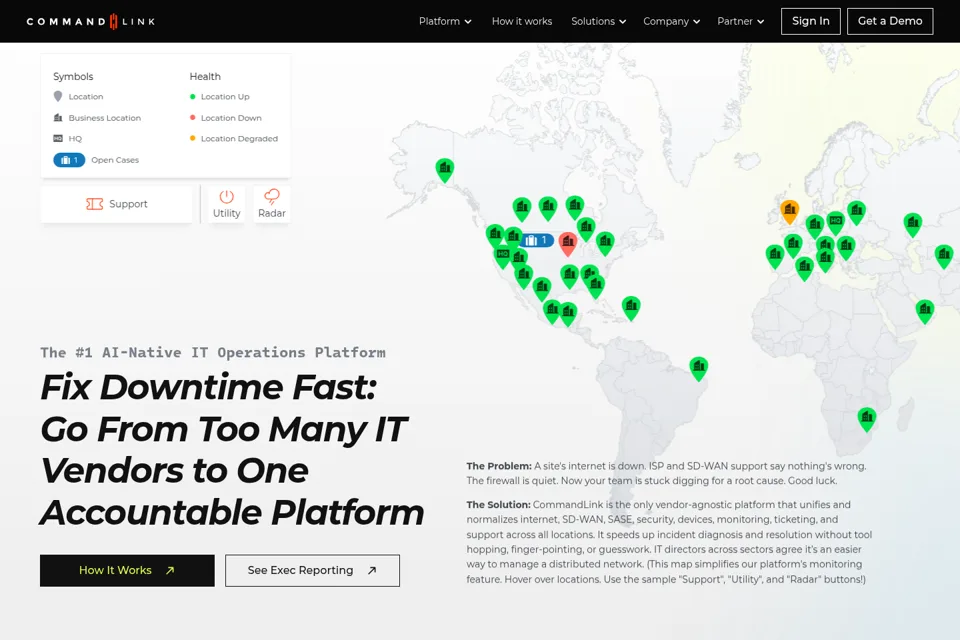Screen dimensions: 960x640
Task: Click the Get a Demo button
Action: point(890,21)
